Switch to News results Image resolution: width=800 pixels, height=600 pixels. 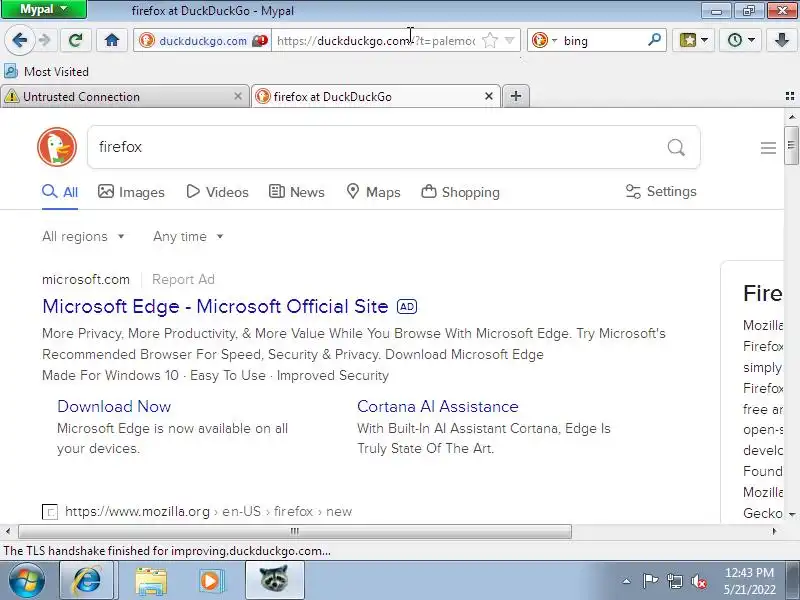[x=296, y=192]
